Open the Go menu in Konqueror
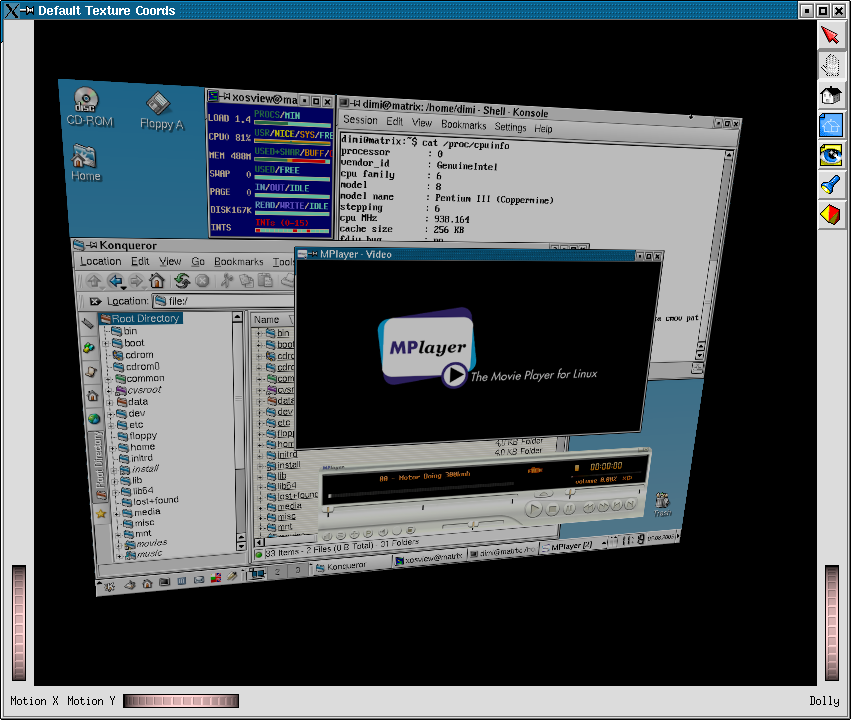Image resolution: width=851 pixels, height=720 pixels. [198, 262]
